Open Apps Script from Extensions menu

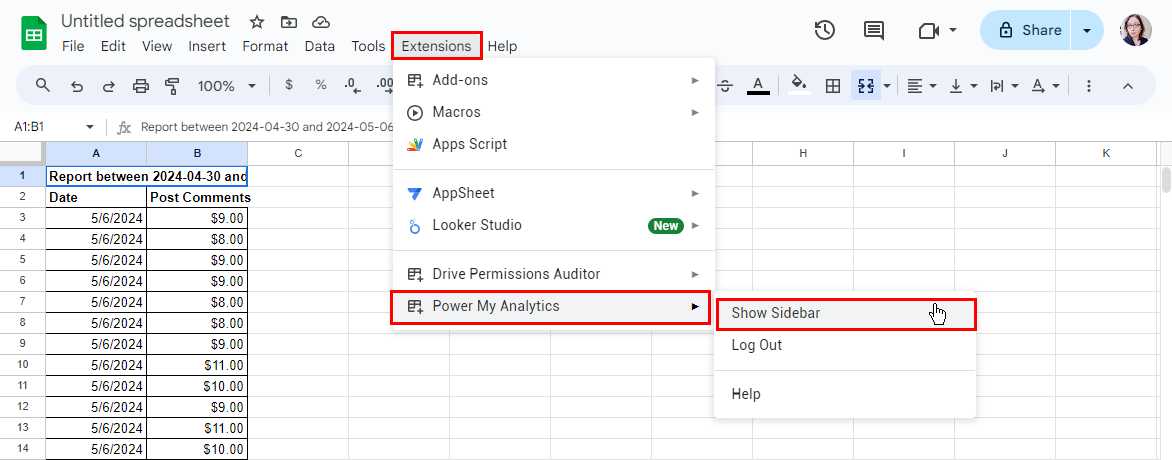click(x=469, y=144)
